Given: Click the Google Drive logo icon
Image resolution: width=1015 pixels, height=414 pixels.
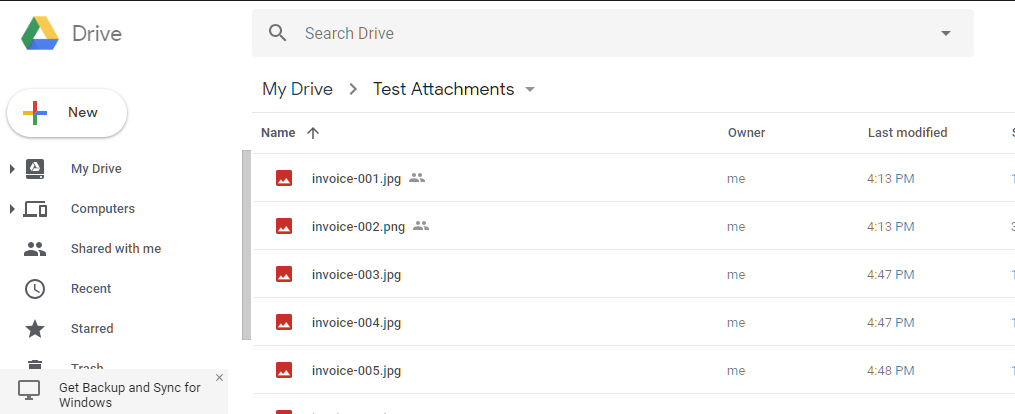Looking at the screenshot, I should pyautogui.click(x=41, y=33).
